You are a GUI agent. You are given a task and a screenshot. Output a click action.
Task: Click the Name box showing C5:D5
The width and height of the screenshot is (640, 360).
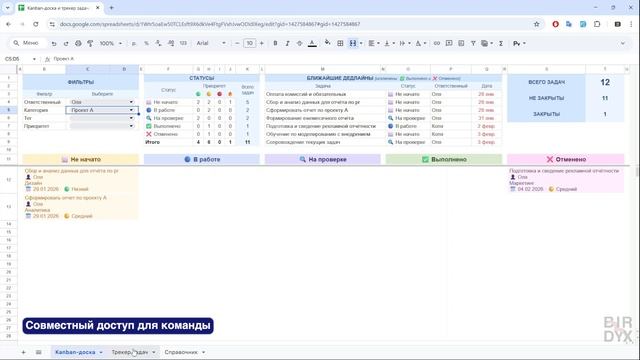click(x=20, y=59)
